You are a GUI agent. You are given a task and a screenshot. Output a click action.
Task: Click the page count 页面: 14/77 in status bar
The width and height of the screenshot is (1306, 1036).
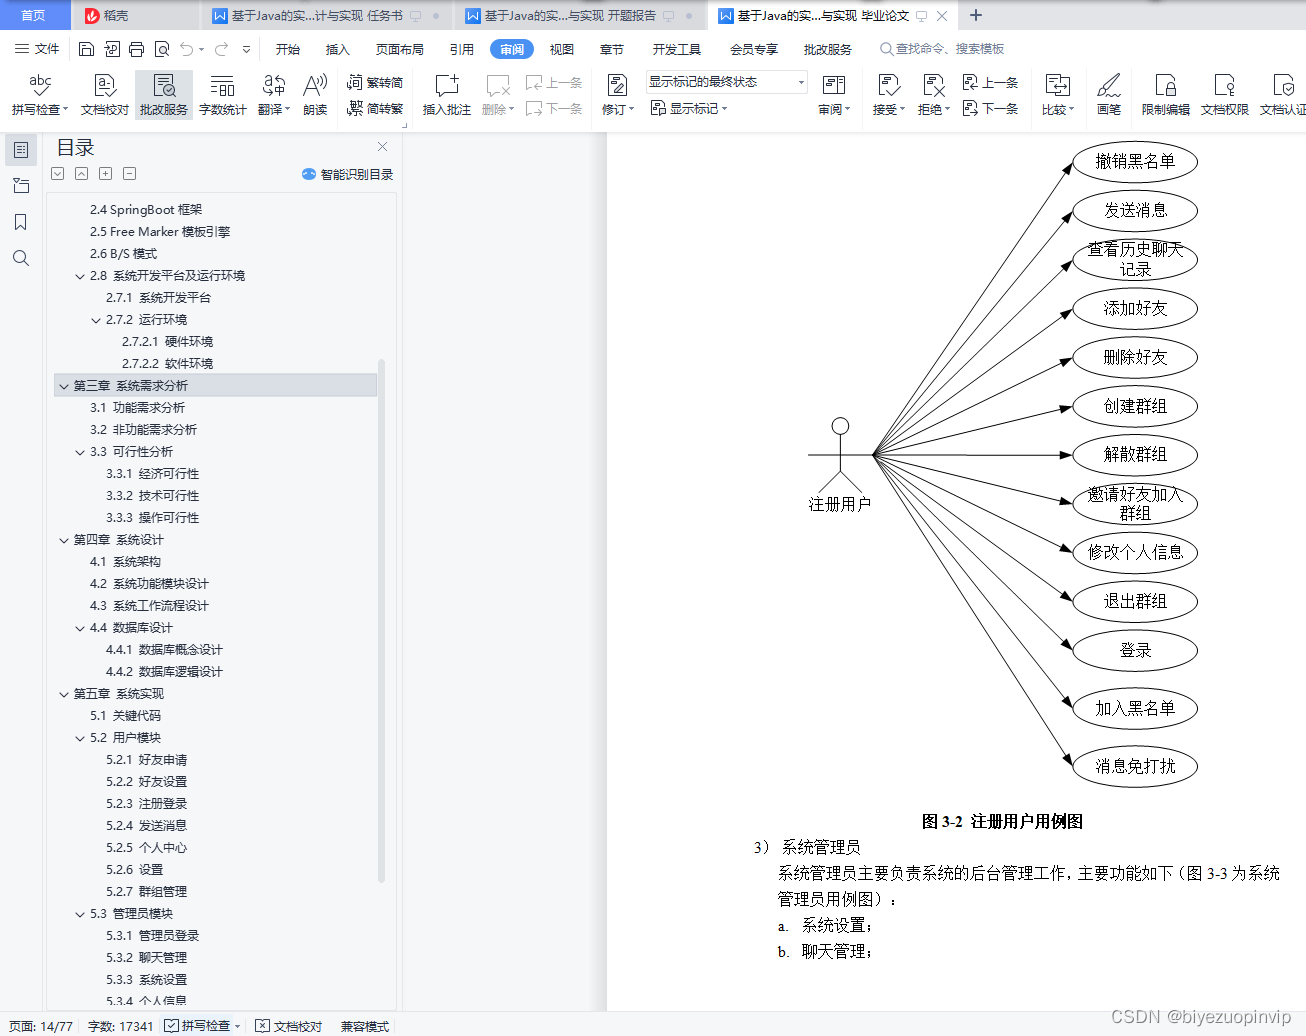[41, 1026]
